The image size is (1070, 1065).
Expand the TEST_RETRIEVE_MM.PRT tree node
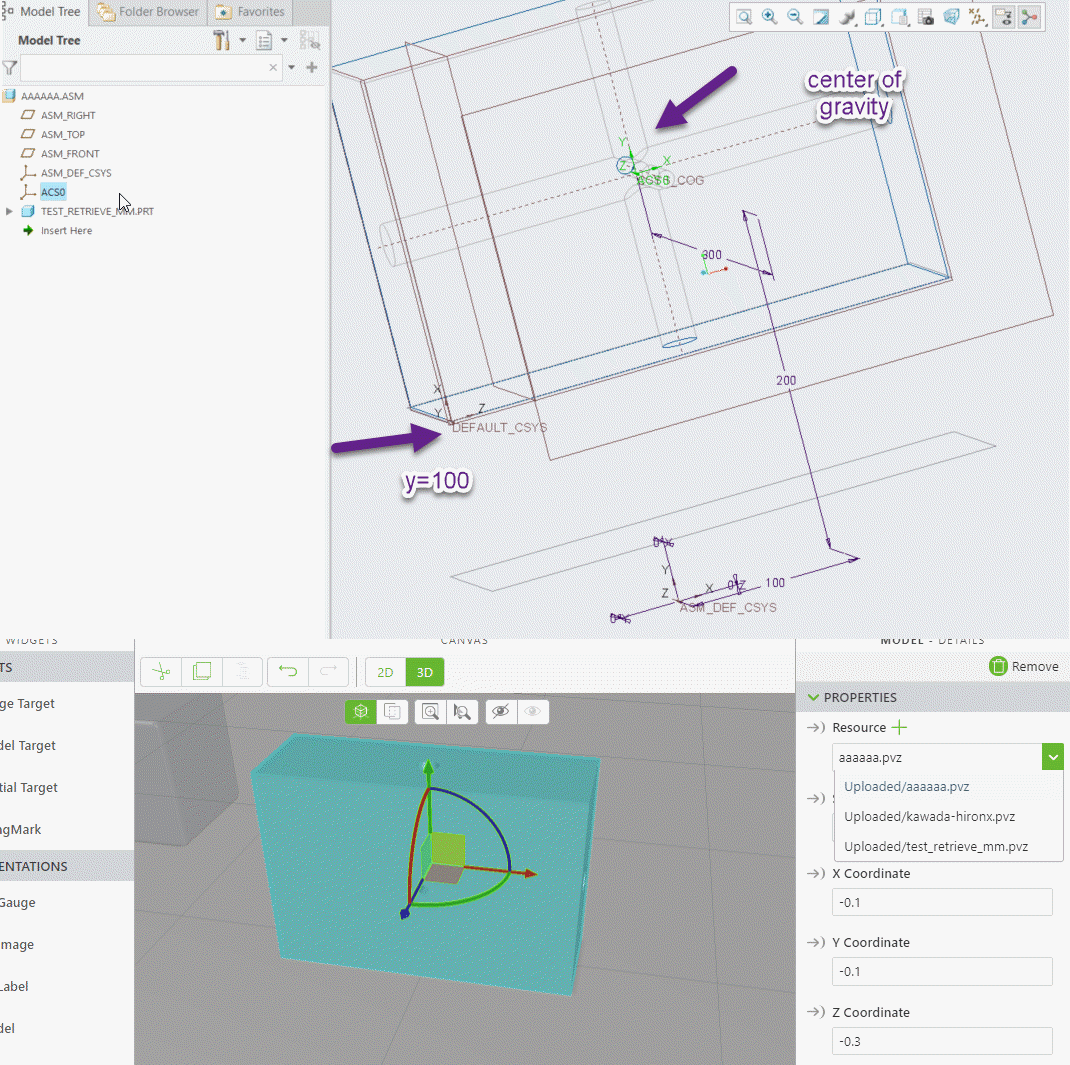tap(10, 211)
